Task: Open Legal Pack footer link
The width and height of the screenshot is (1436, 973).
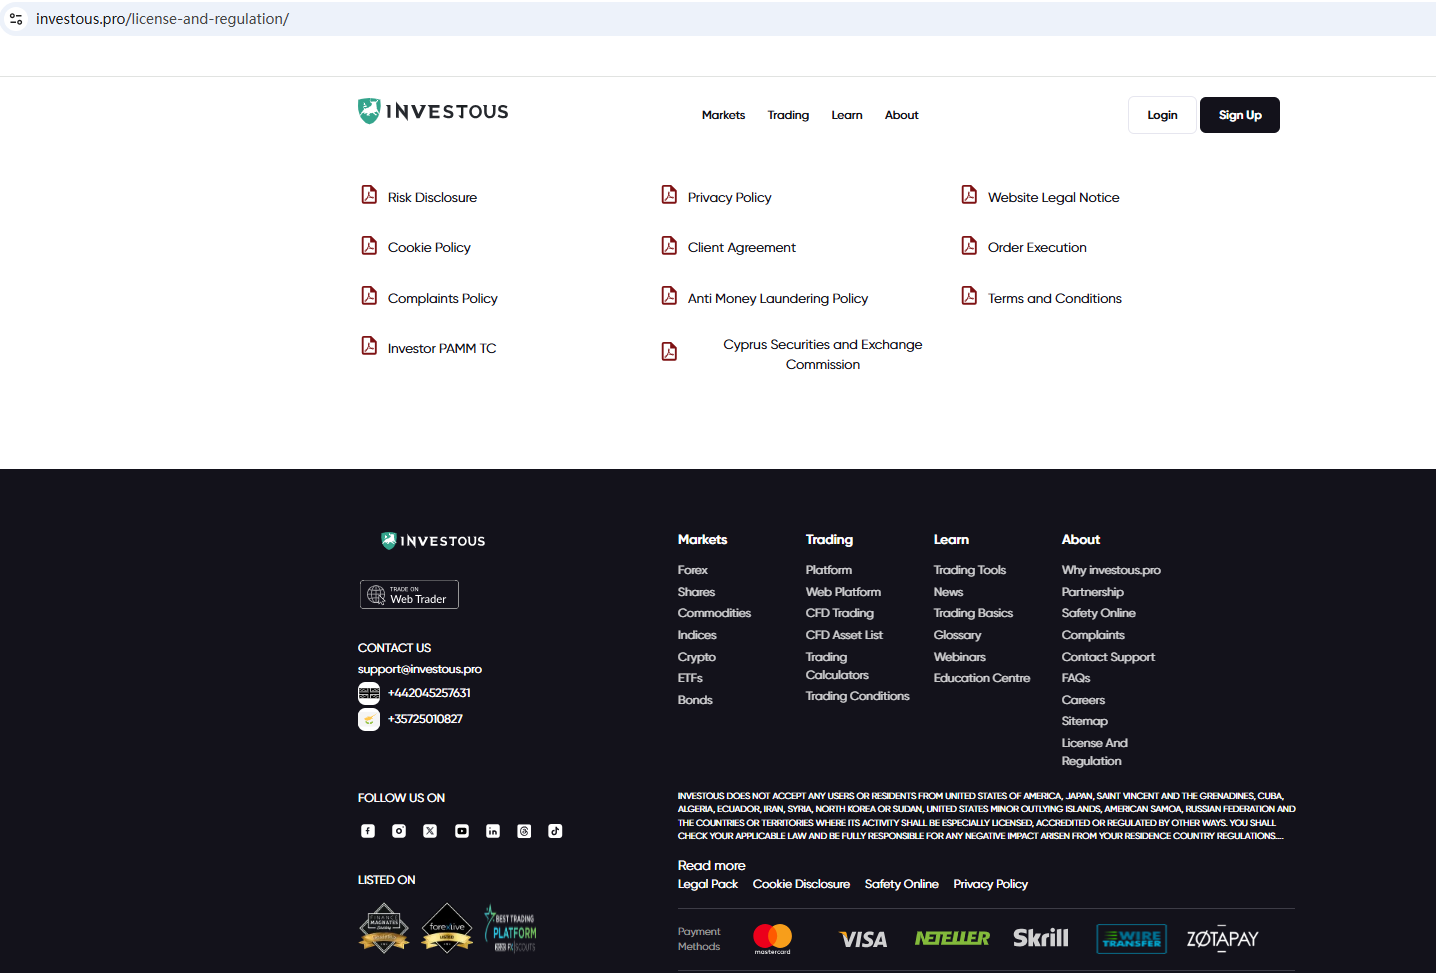Action: 708,884
